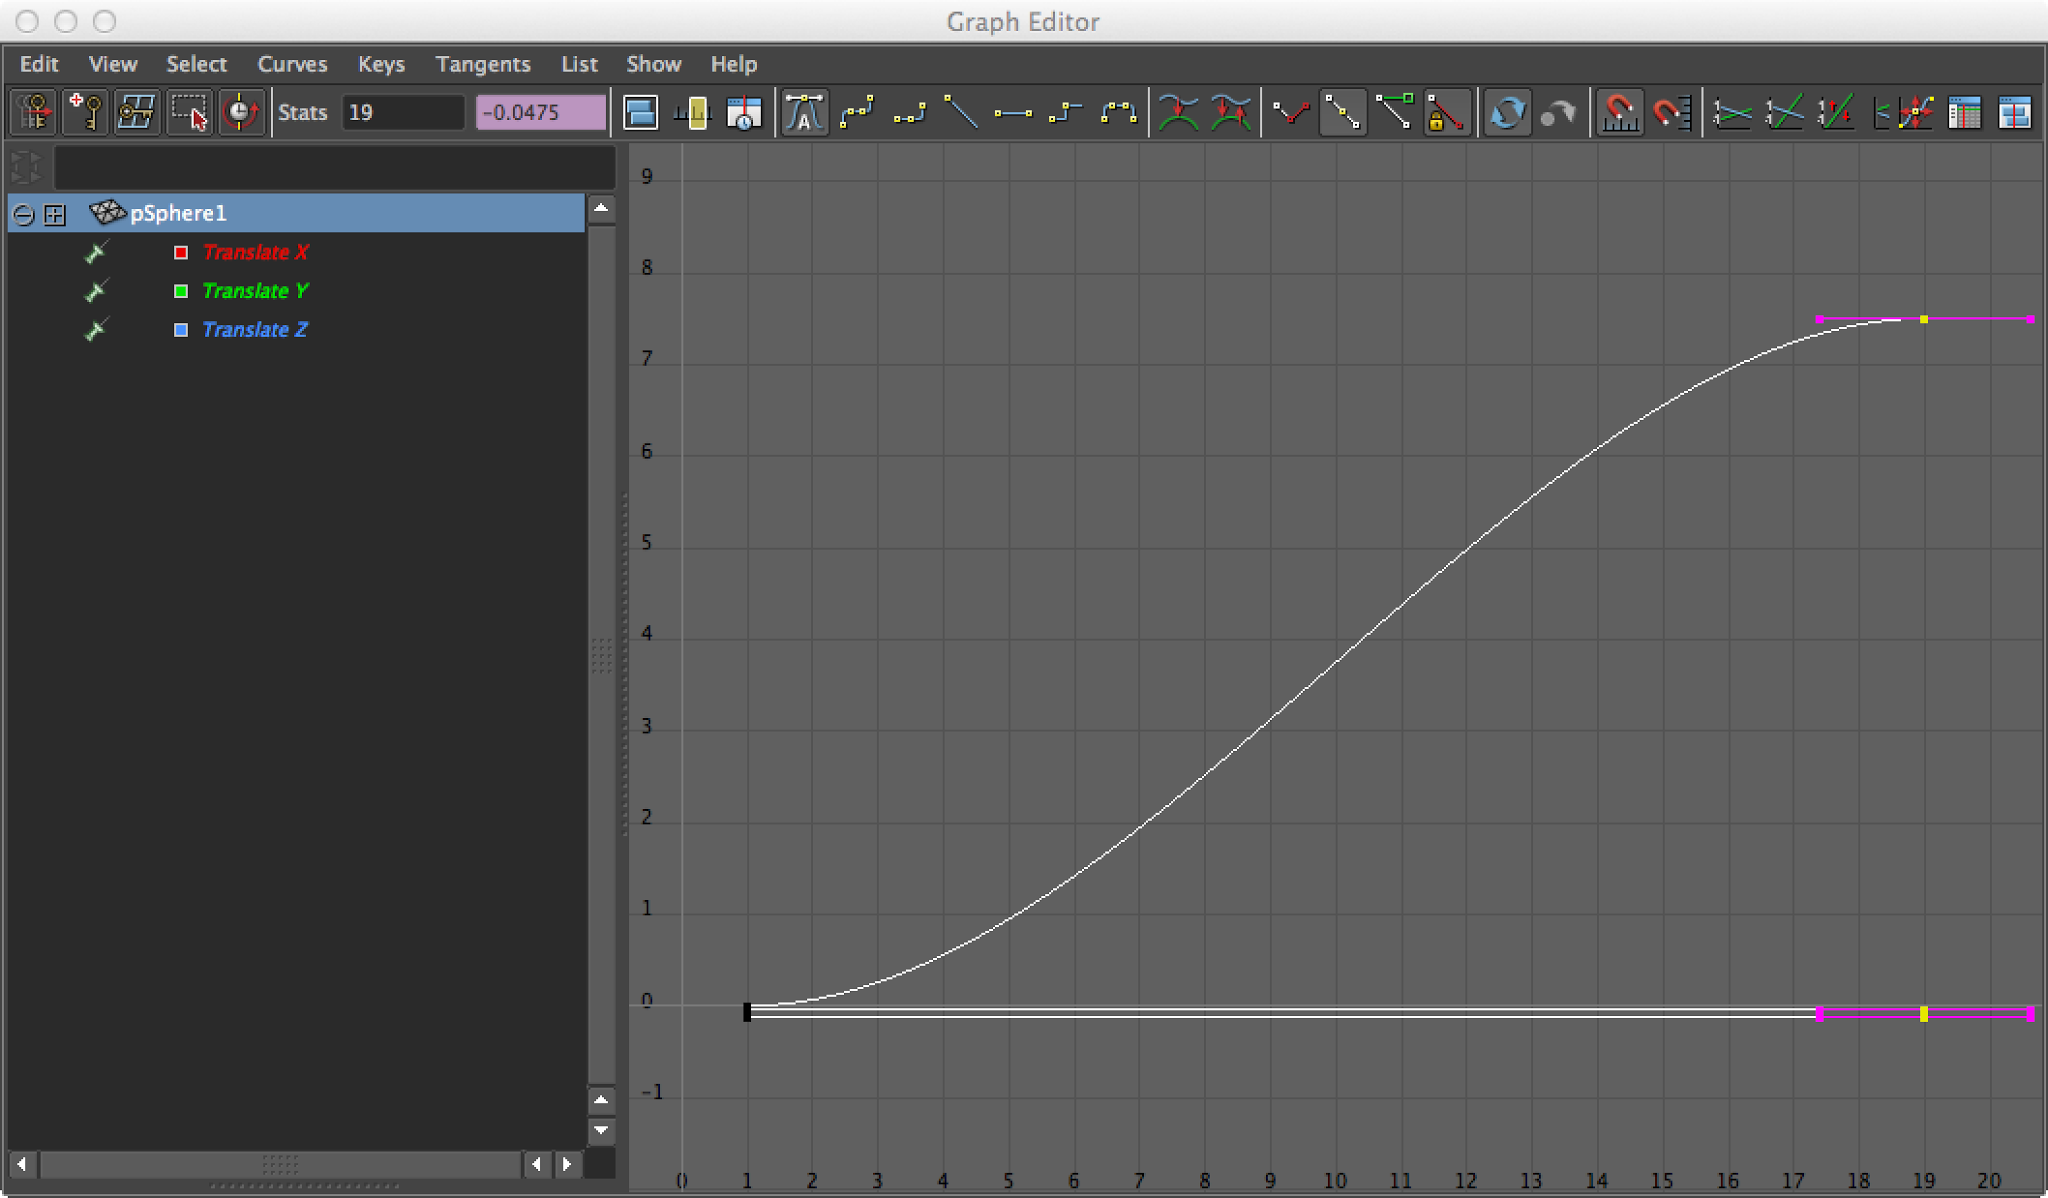This screenshot has height=1198, width=2048.
Task: Select the Lock Selected Keys icon
Action: tap(1447, 112)
